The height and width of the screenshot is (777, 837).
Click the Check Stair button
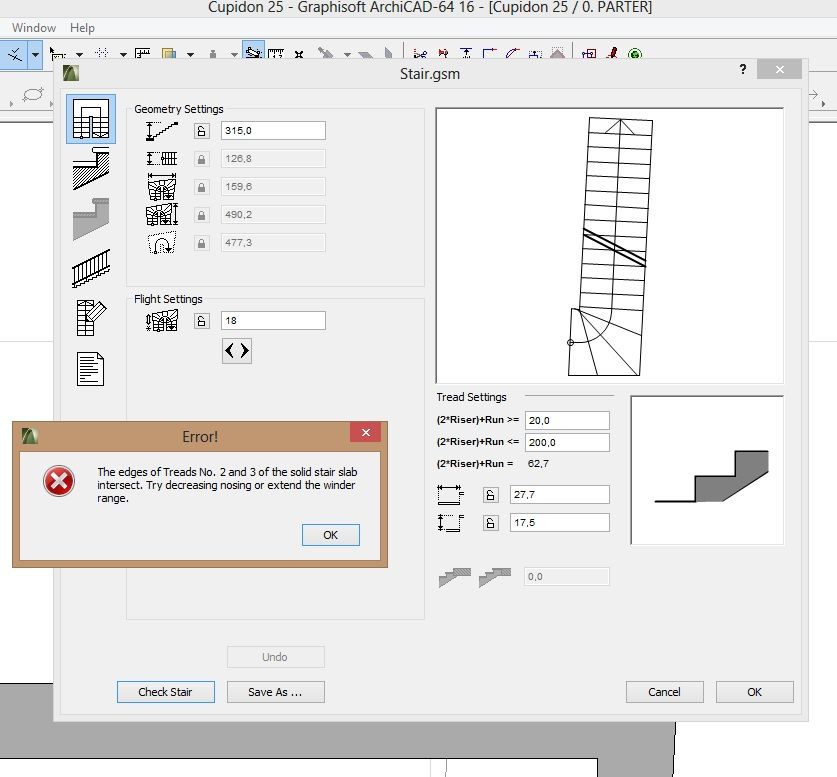click(x=165, y=692)
